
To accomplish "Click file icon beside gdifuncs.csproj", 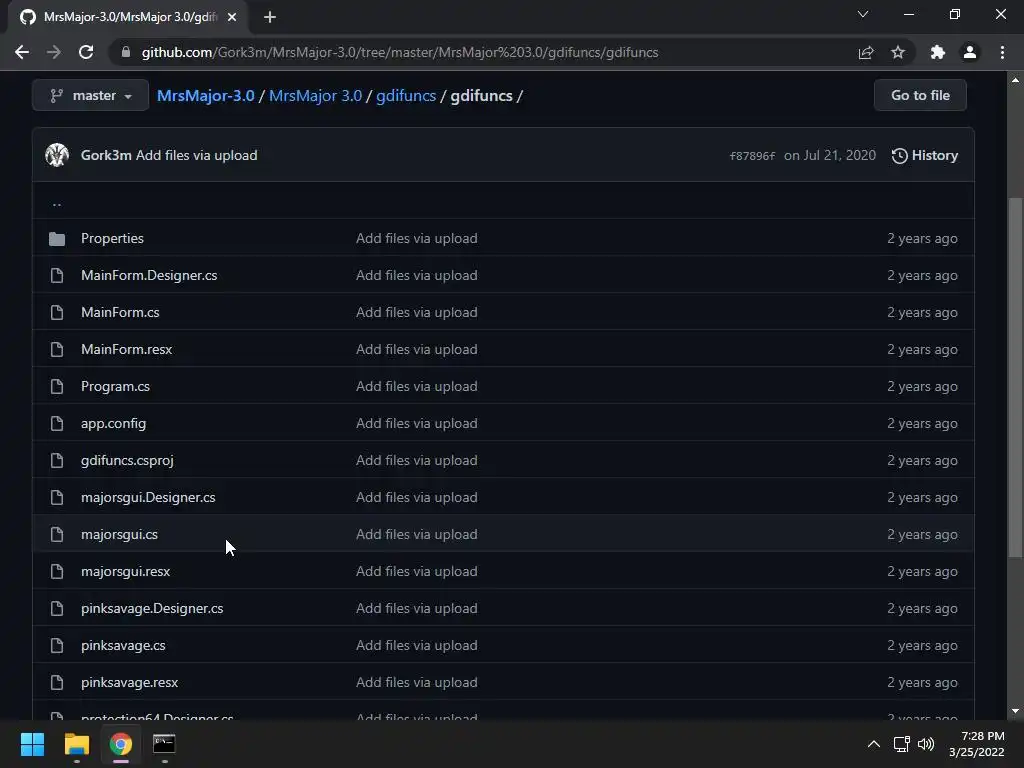I will coord(57,460).
